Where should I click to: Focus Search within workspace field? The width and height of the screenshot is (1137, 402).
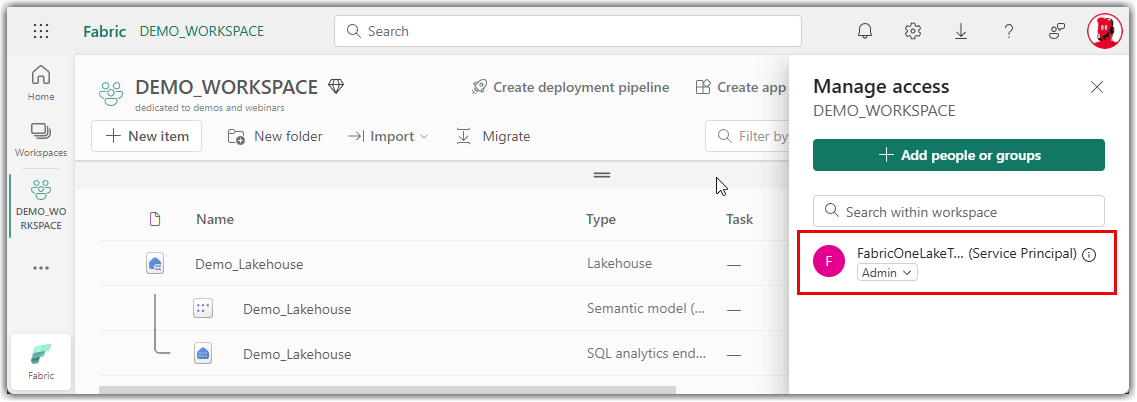(x=959, y=211)
